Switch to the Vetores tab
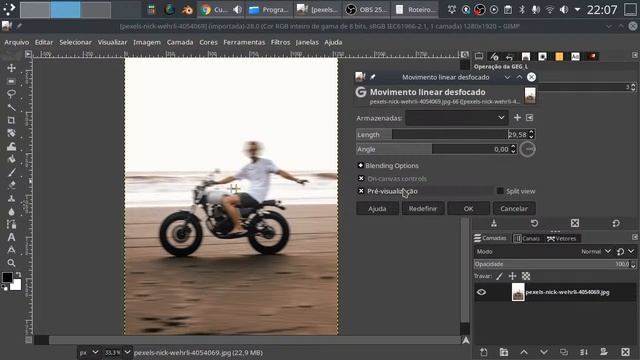The width and height of the screenshot is (640, 360). [x=562, y=238]
